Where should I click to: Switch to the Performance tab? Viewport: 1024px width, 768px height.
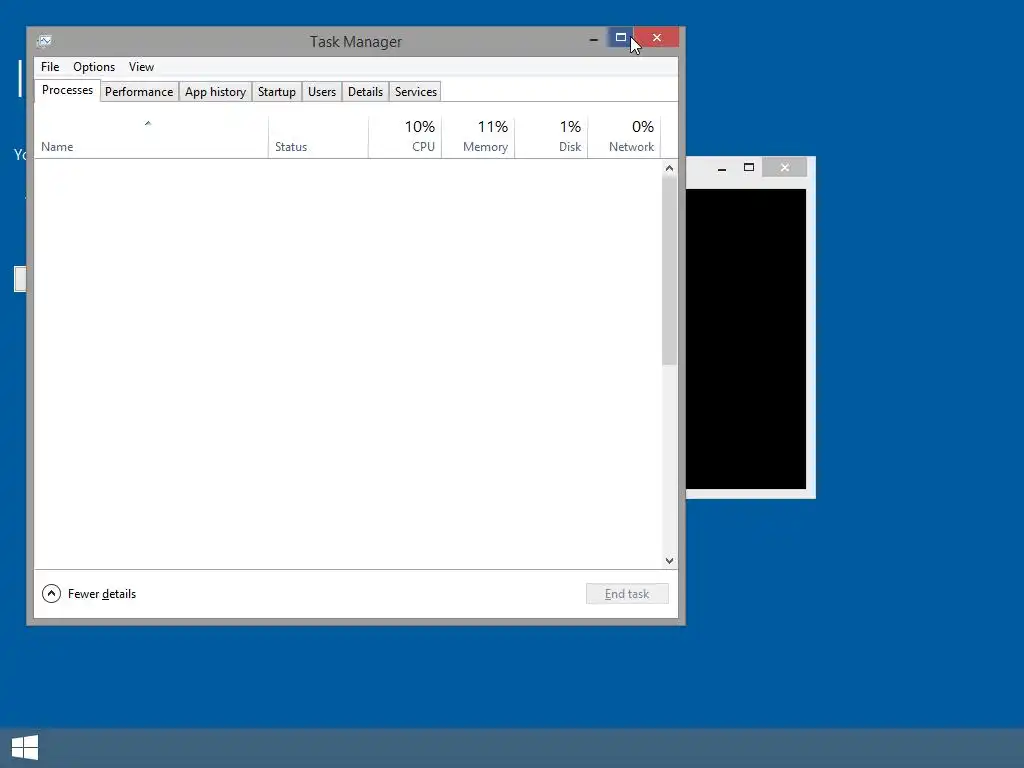tap(139, 92)
